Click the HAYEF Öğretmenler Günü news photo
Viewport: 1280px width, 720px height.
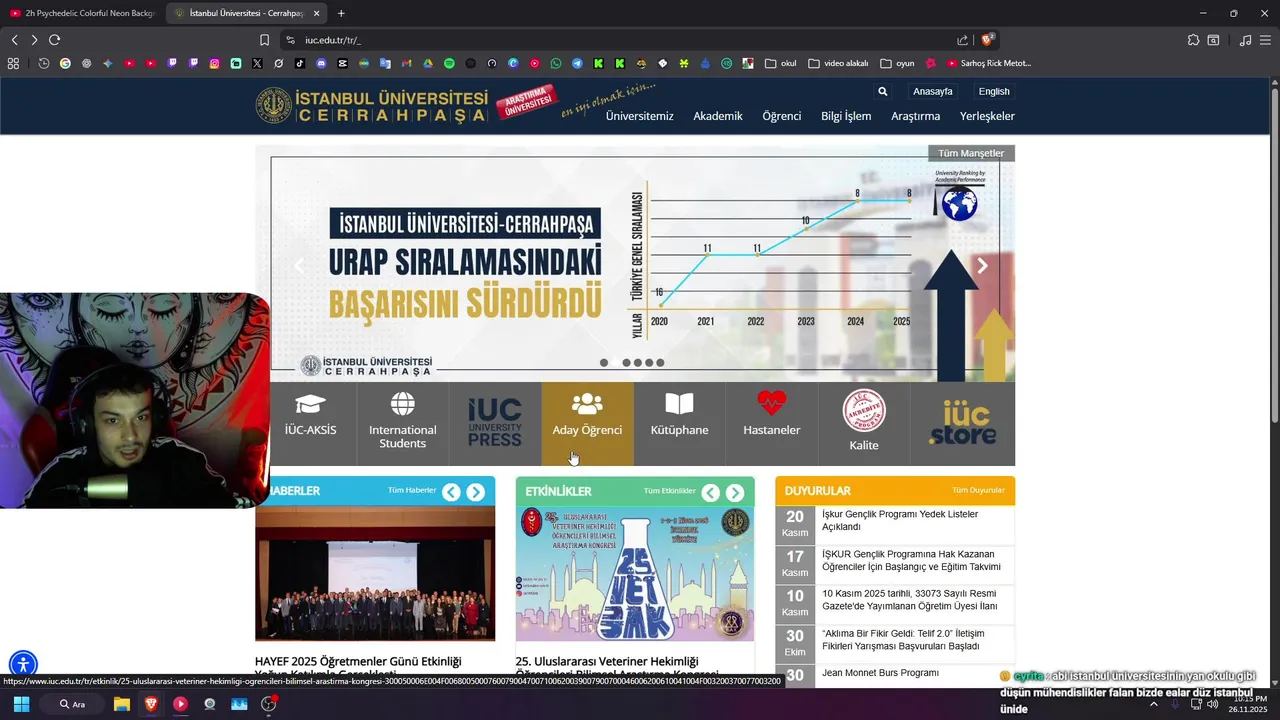[x=375, y=573]
